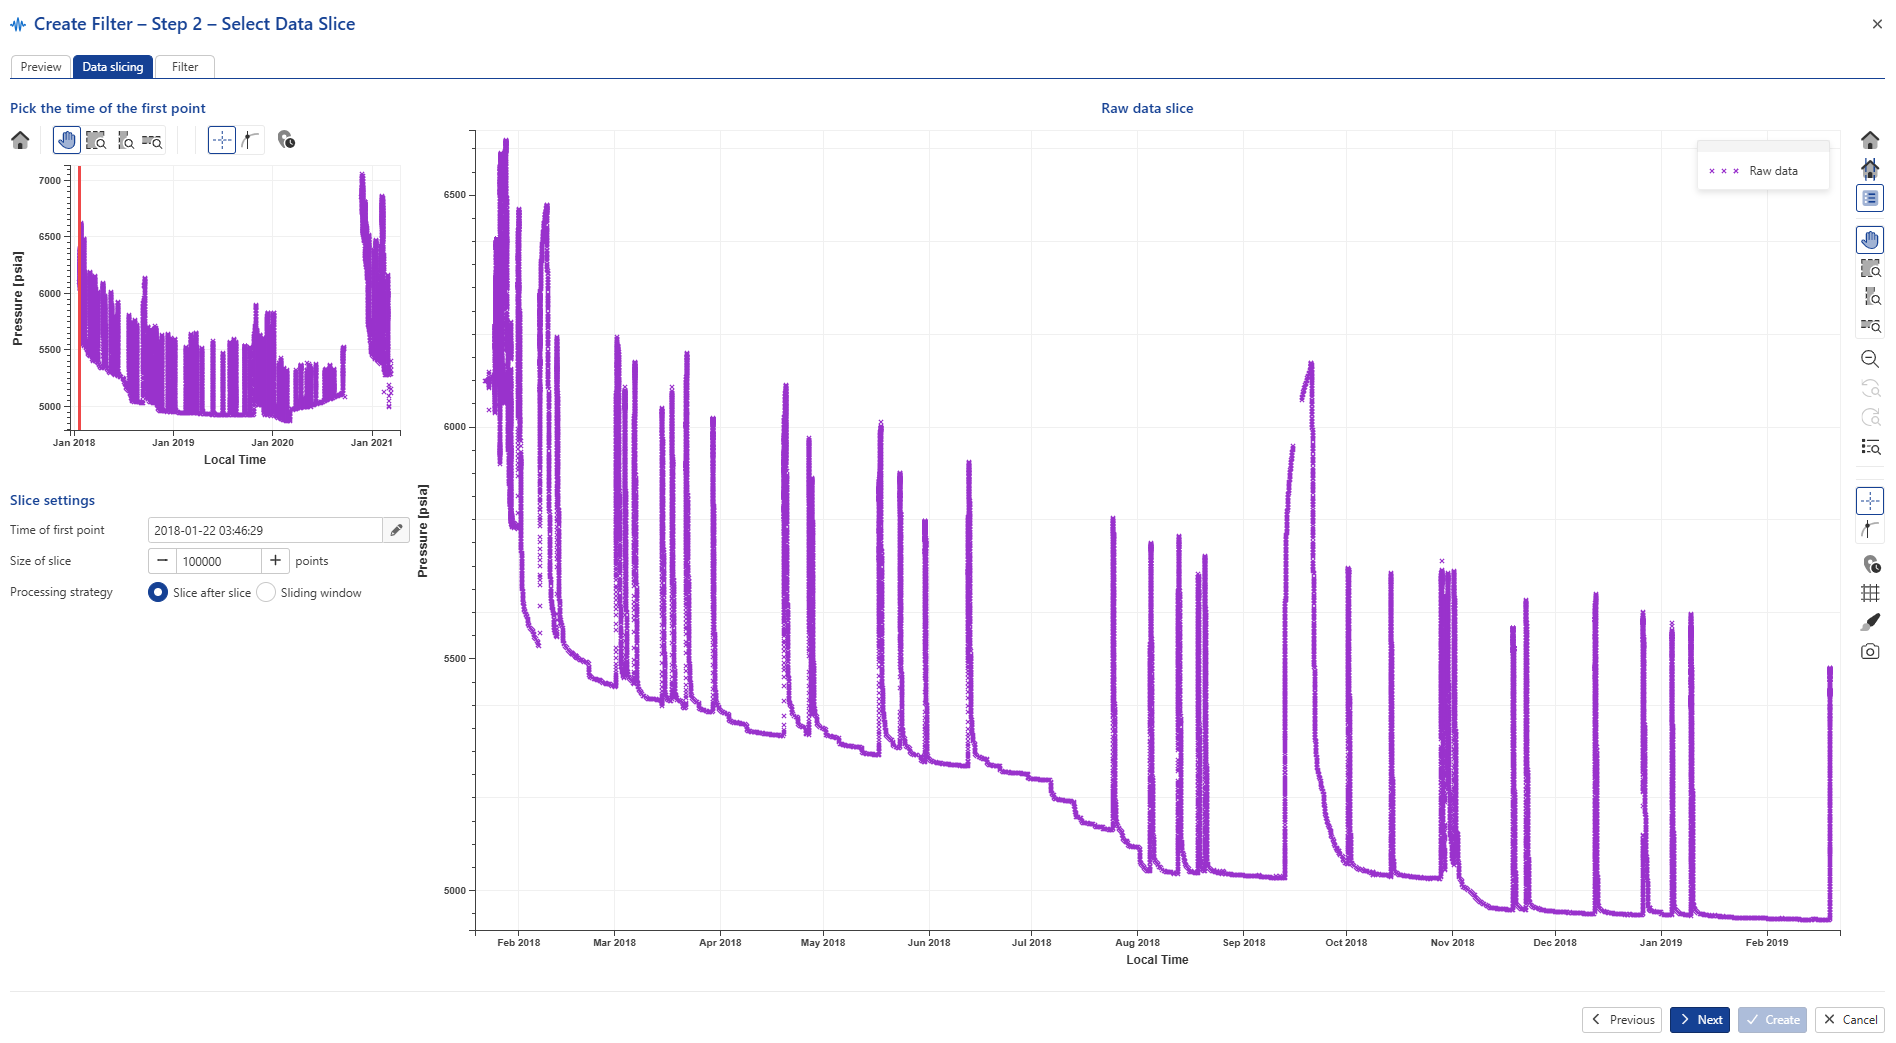Viewport: 1896px width, 1043px height.
Task: Click the Next button
Action: point(1699,1020)
